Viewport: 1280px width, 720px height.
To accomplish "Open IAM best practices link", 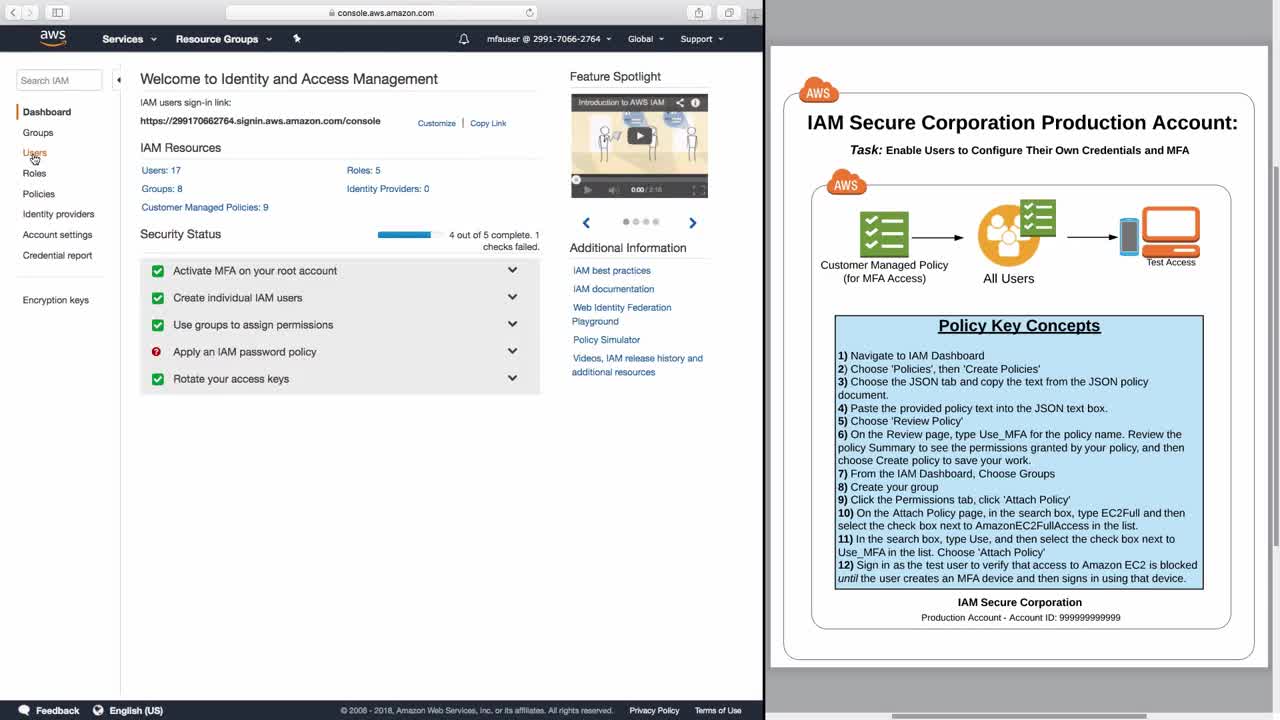I will click(x=612, y=270).
